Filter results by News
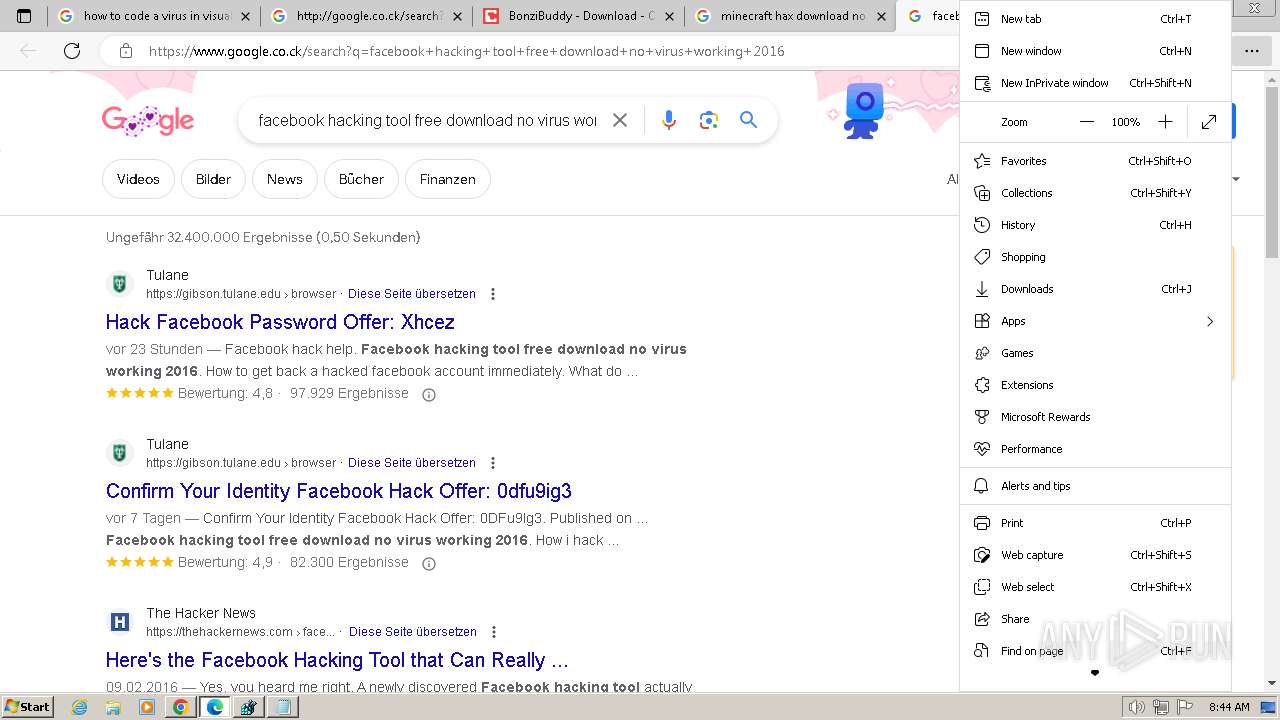Screen dimensions: 1280x720 [x=284, y=179]
